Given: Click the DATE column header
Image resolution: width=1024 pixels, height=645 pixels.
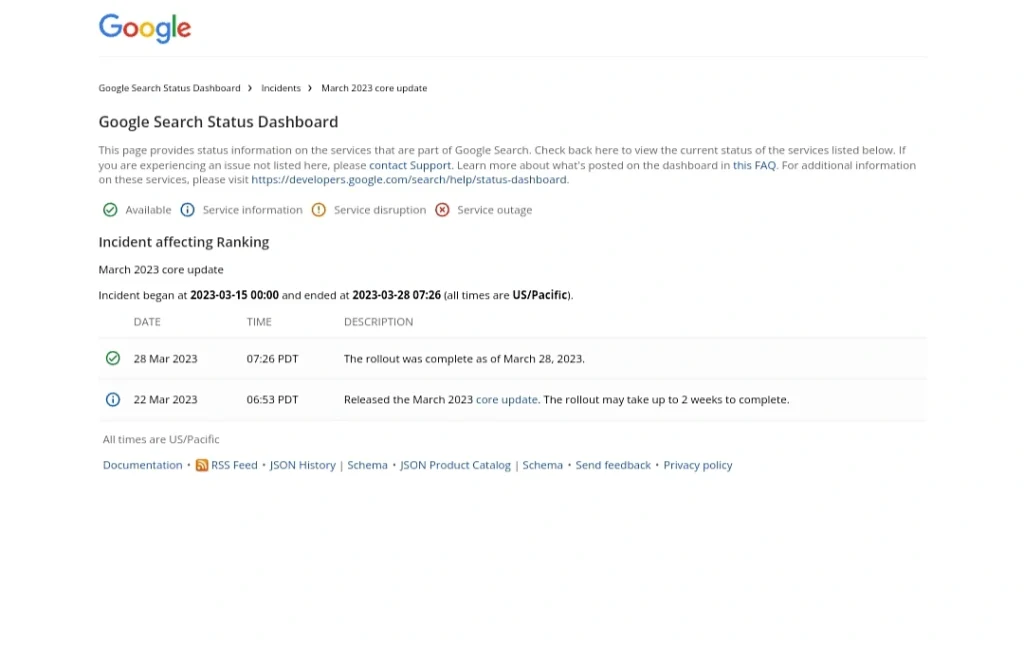Looking at the screenshot, I should 147,322.
